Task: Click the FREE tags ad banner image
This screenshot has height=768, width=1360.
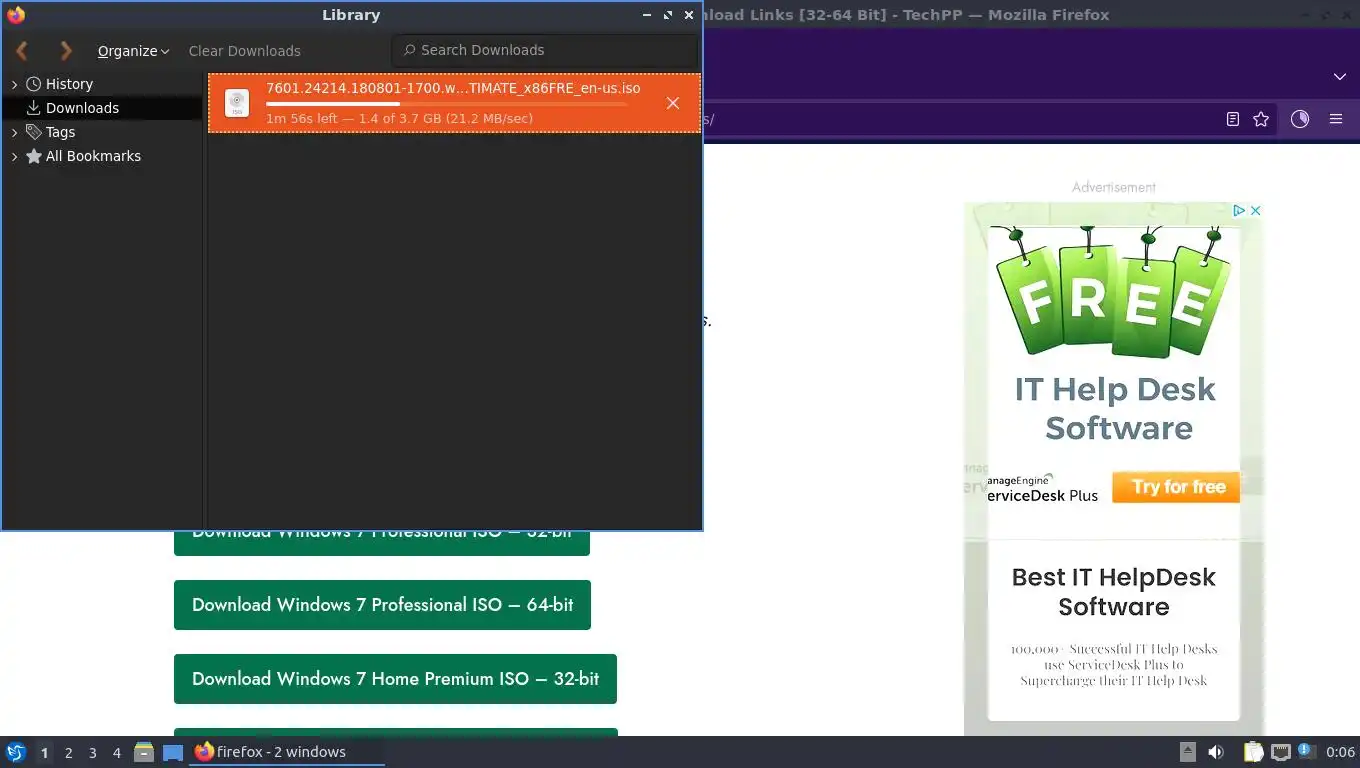Action: pos(1114,290)
